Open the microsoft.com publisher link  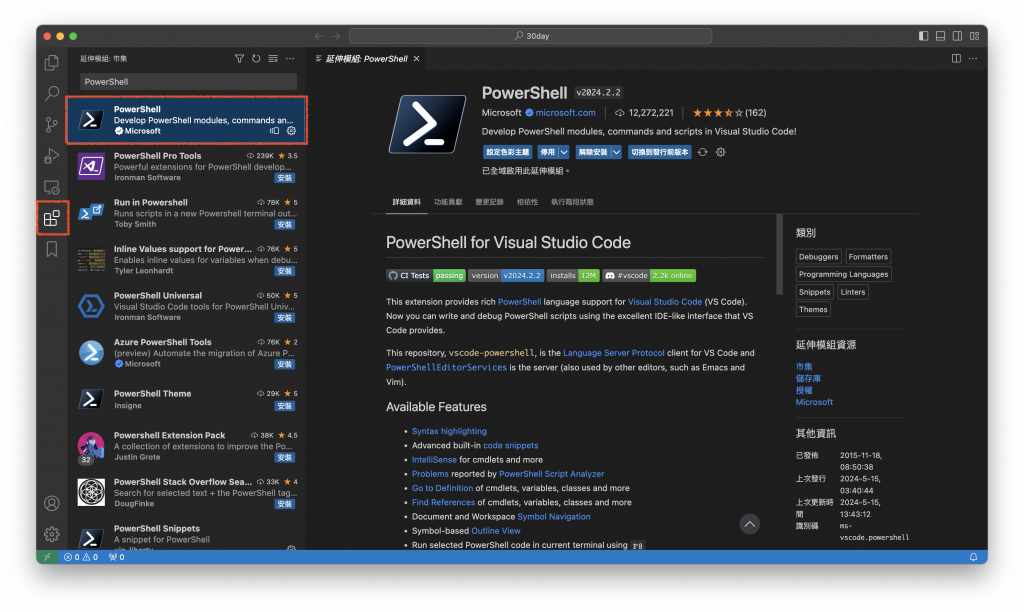(x=566, y=113)
